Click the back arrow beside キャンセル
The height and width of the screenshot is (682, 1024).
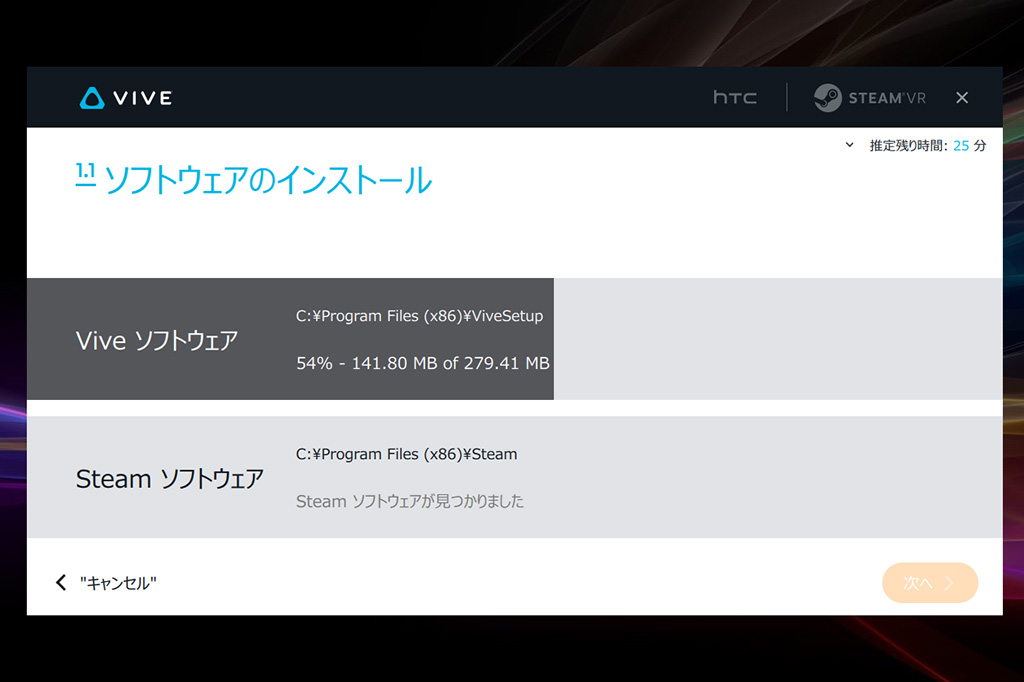(x=61, y=582)
